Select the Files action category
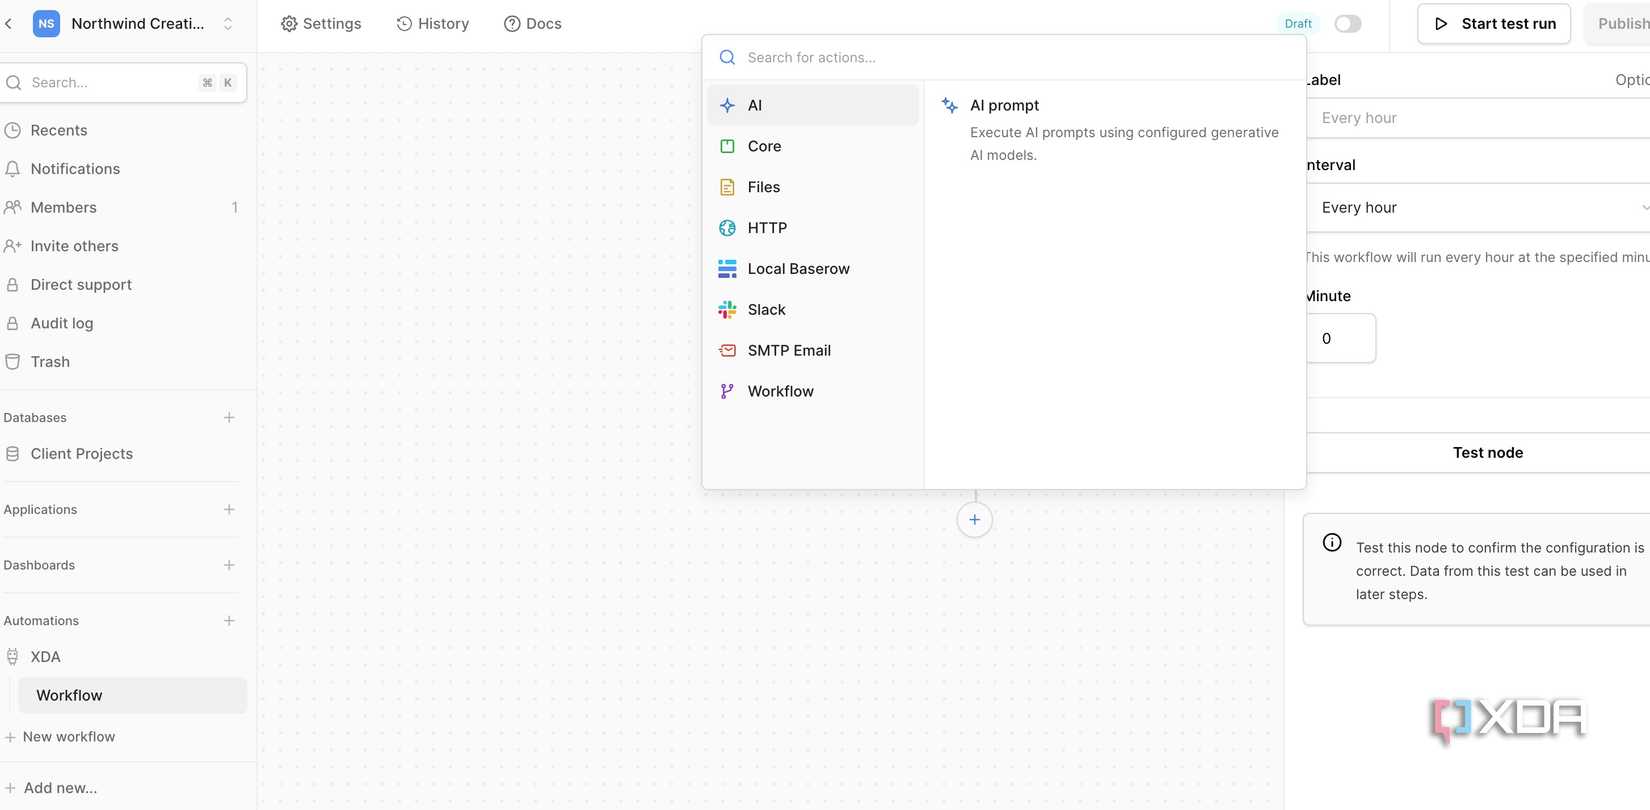Viewport: 1650px width, 810px height. [x=813, y=187]
